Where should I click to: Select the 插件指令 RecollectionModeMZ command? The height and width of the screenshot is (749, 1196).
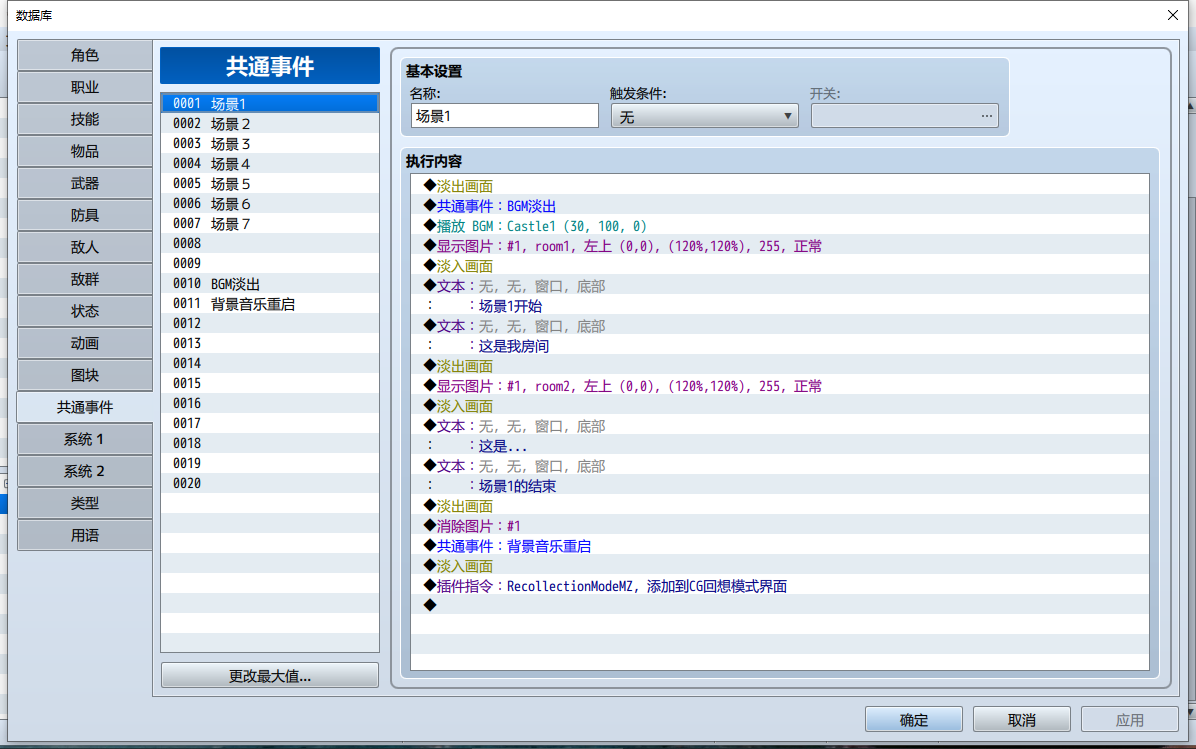click(780, 586)
